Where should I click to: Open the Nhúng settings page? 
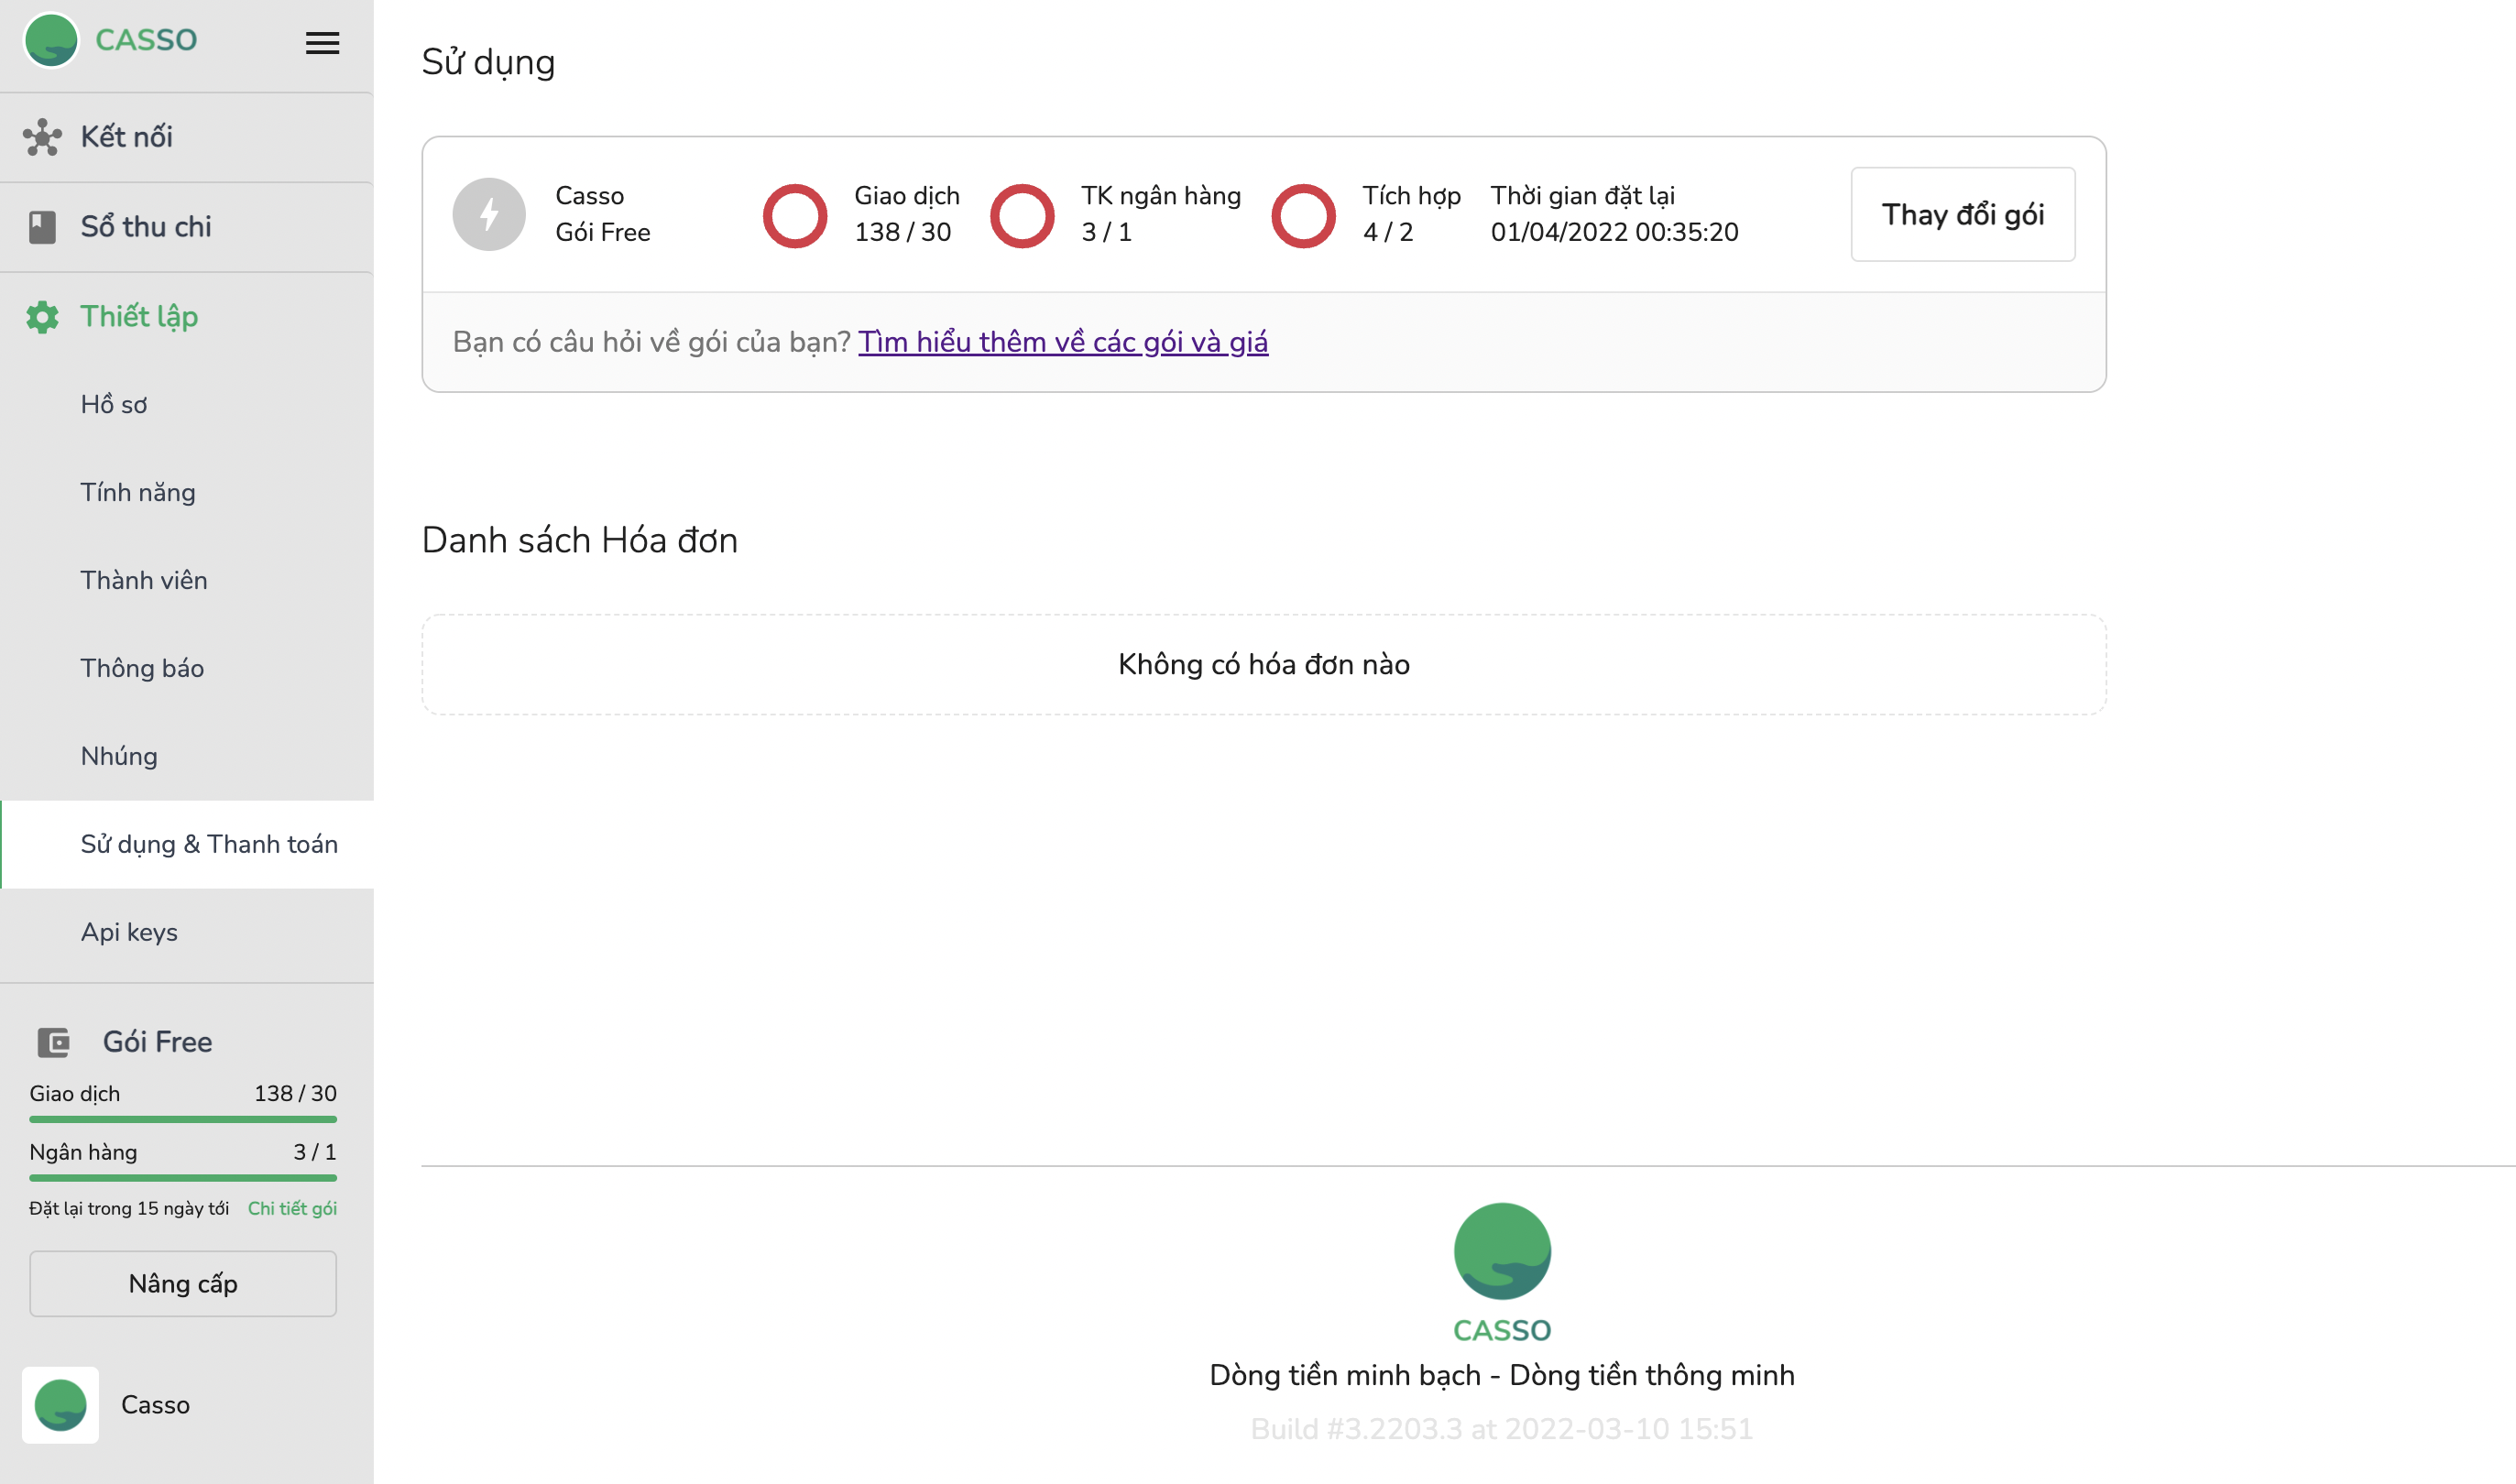click(187, 757)
